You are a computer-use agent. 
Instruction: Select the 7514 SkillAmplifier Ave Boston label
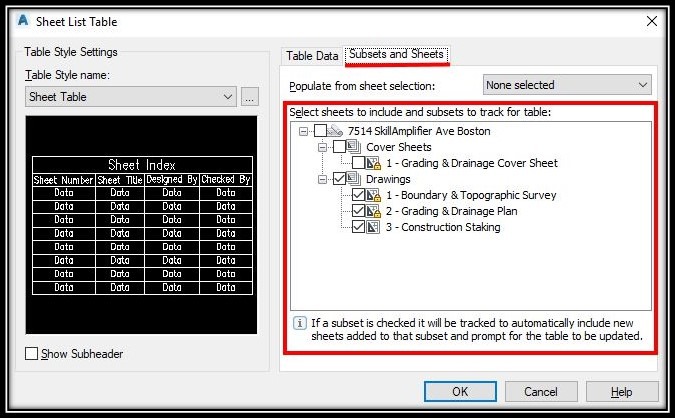pyautogui.click(x=419, y=131)
